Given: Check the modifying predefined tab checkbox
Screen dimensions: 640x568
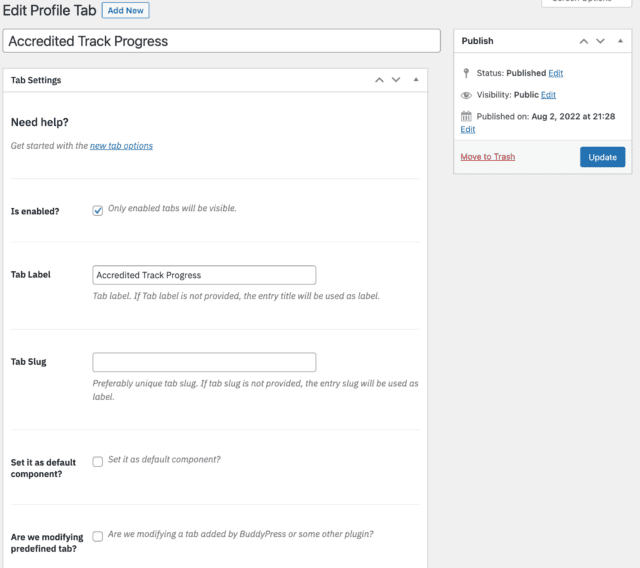Looking at the screenshot, I should (98, 536).
